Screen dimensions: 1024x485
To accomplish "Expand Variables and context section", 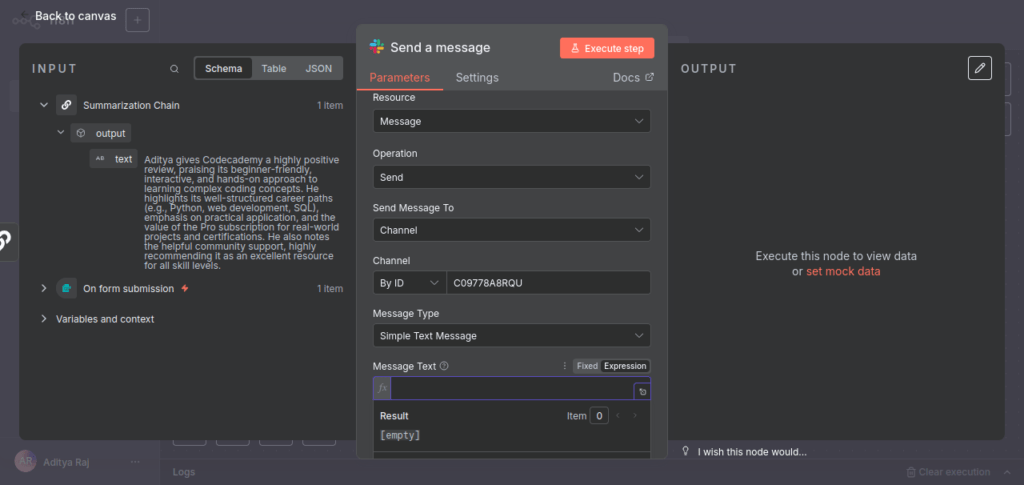I will (43, 319).
